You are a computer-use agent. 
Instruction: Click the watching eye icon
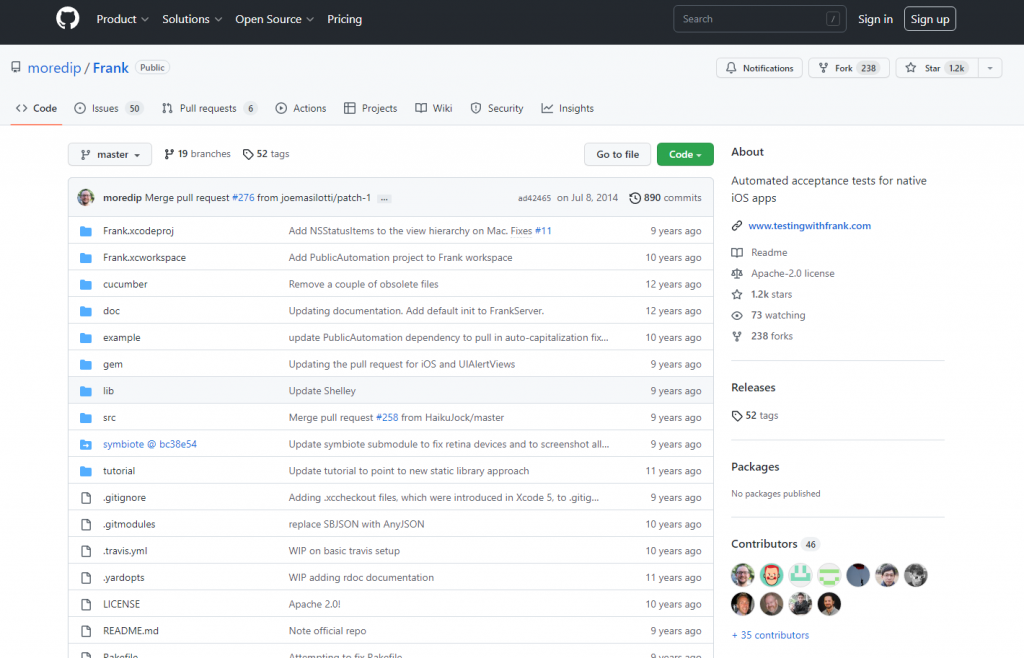click(737, 315)
